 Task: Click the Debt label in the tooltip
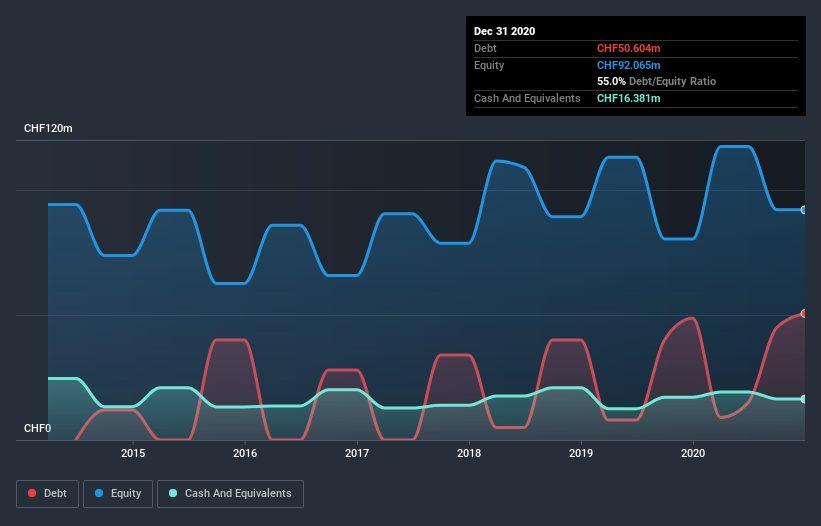coord(485,48)
